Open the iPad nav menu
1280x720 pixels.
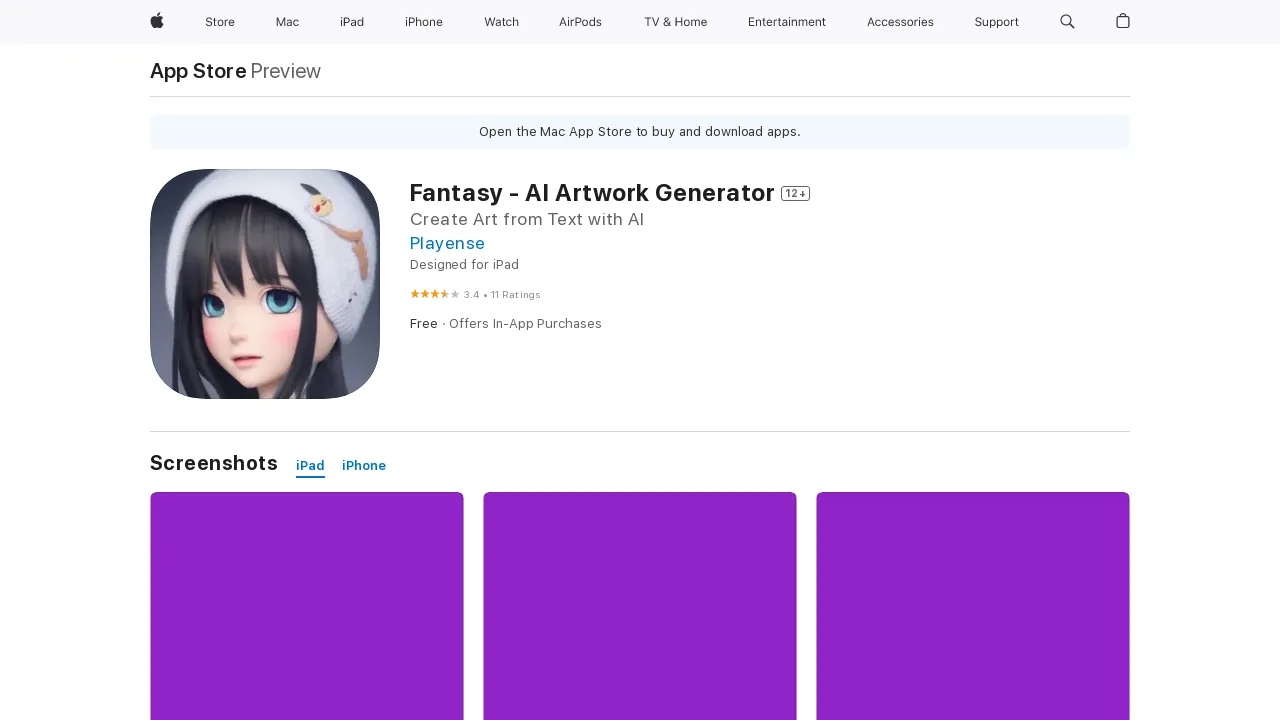coord(352,22)
